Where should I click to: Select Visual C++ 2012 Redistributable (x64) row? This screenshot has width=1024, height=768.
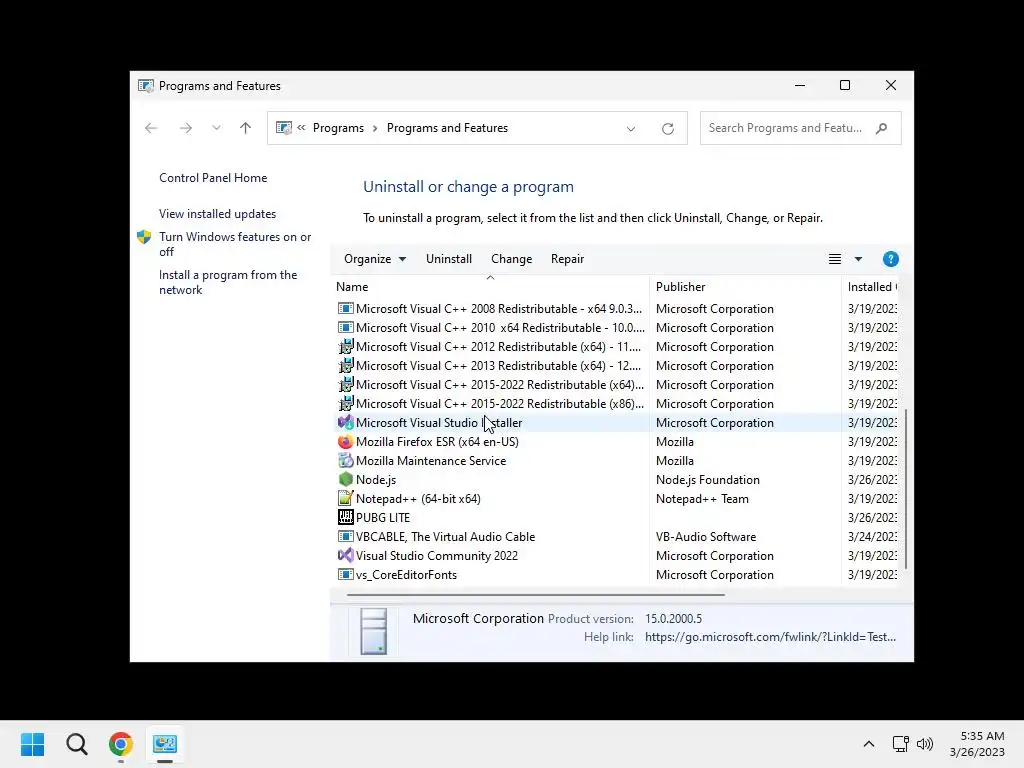tap(616, 347)
